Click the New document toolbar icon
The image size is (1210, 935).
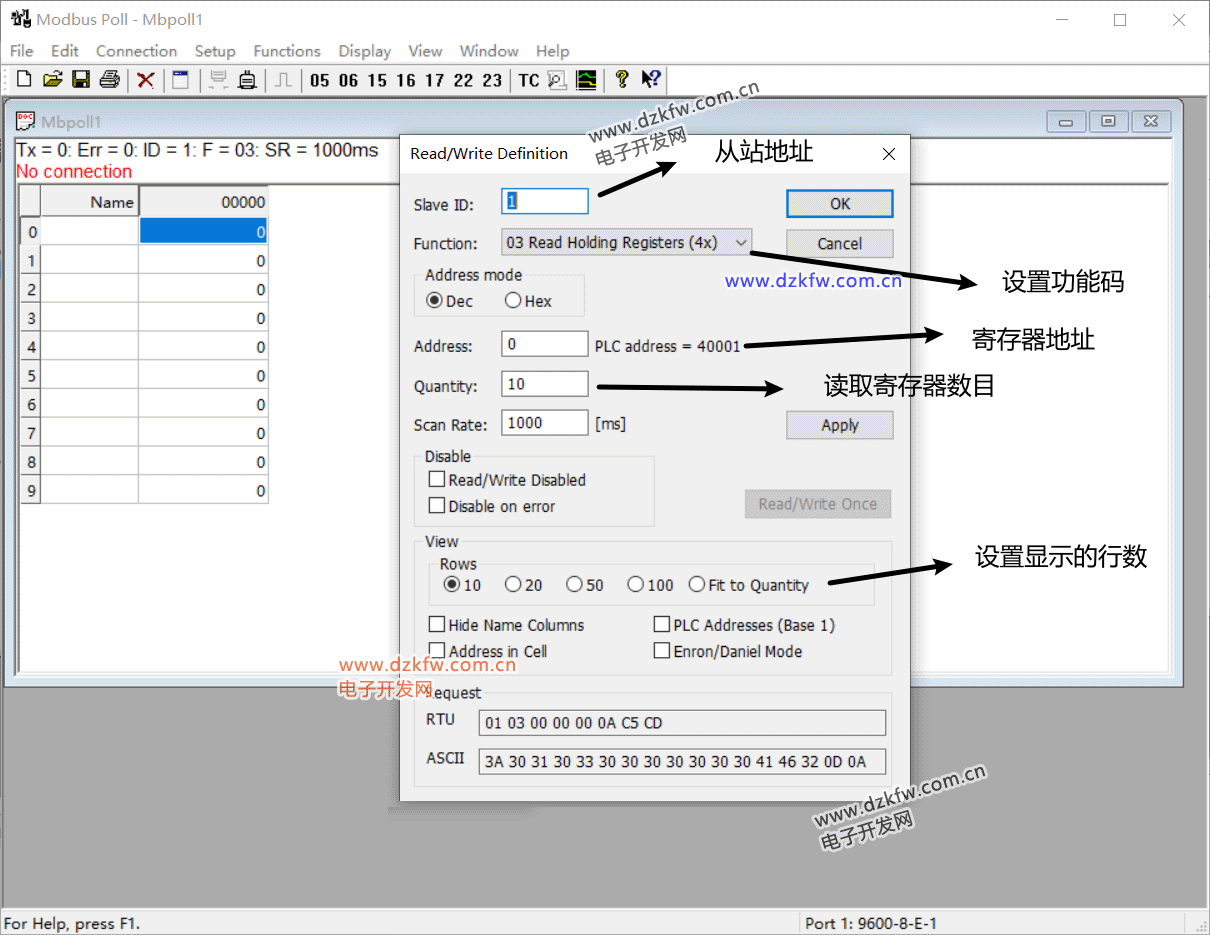(24, 80)
